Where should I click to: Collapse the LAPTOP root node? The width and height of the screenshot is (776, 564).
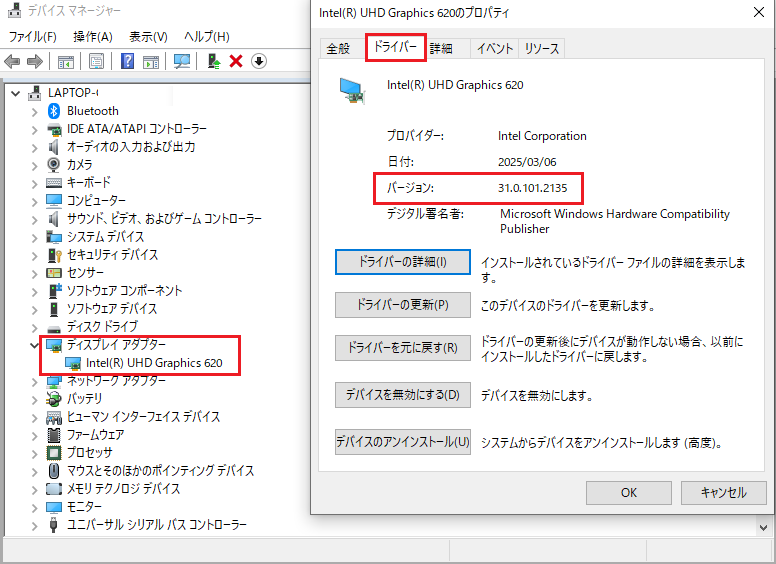point(15,93)
